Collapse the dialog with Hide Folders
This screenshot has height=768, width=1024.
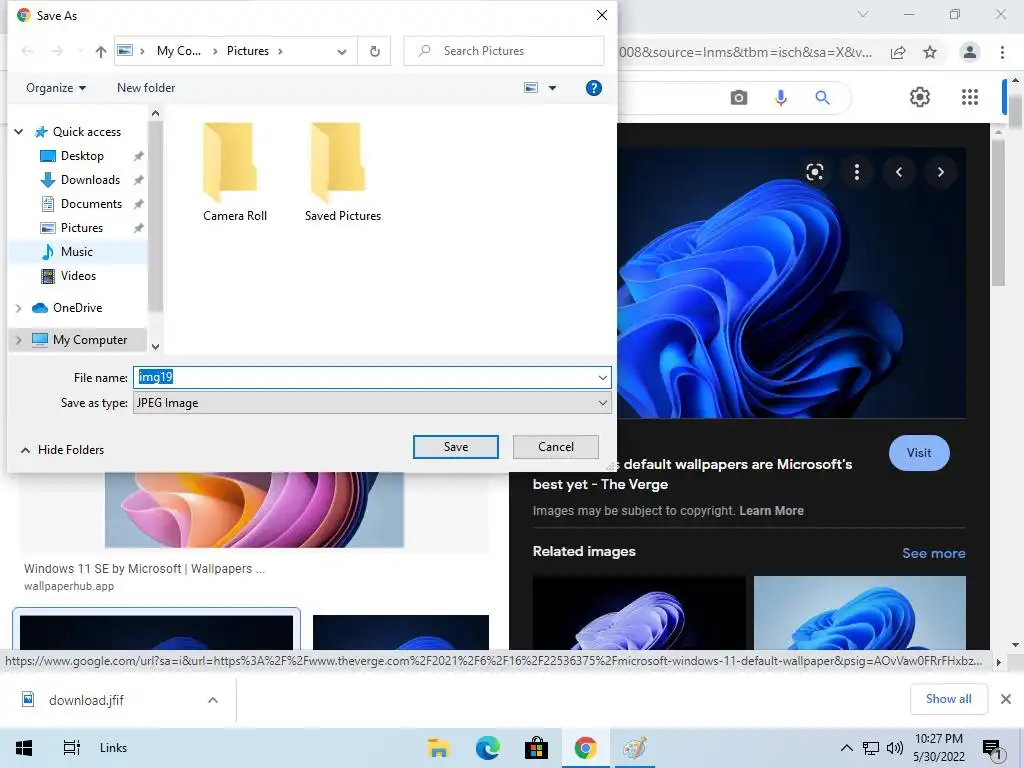(x=62, y=450)
